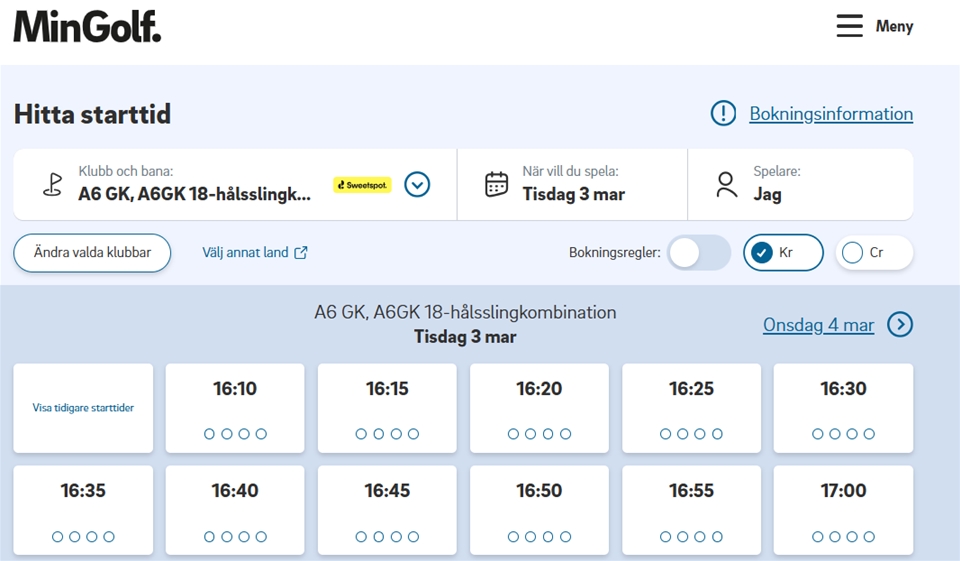Open the Bokningsinformation link
The width and height of the screenshot is (960, 561).
[830, 114]
